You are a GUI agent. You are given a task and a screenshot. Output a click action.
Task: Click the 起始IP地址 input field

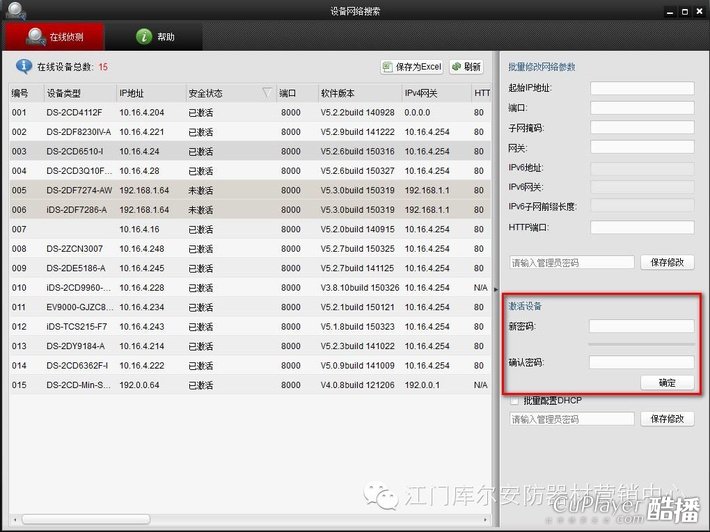[x=641, y=88]
